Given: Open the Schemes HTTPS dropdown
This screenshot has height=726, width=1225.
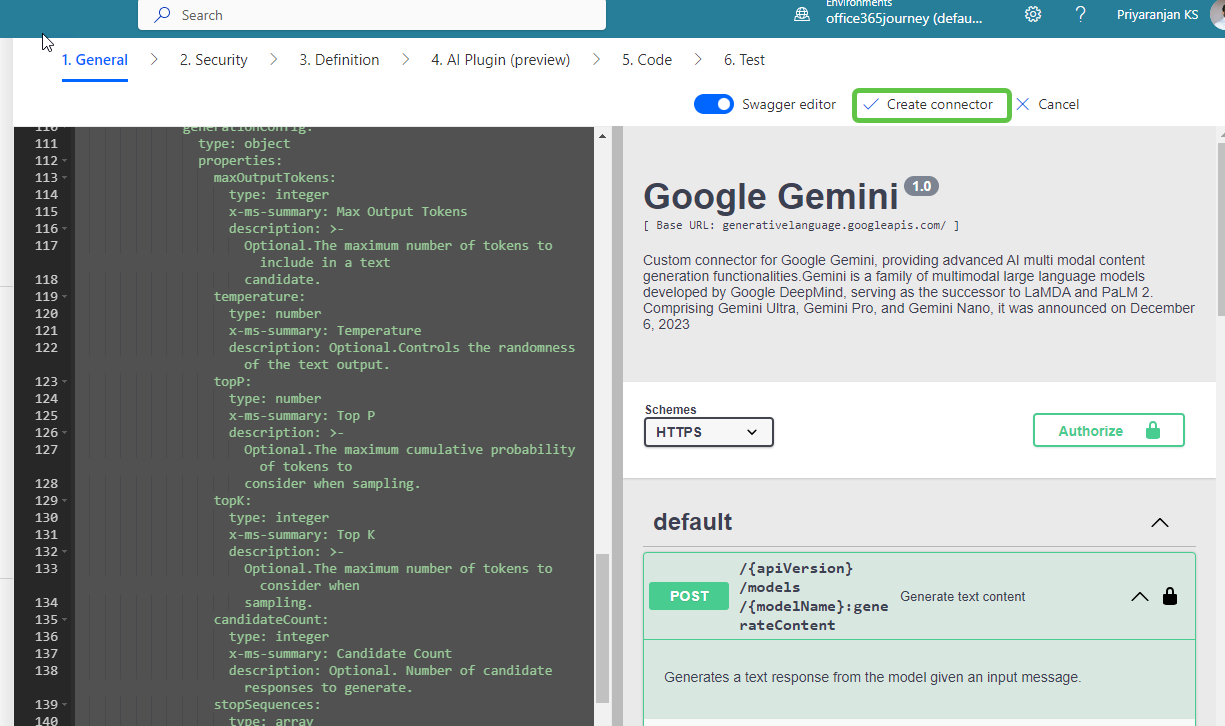Looking at the screenshot, I should pyautogui.click(x=708, y=432).
